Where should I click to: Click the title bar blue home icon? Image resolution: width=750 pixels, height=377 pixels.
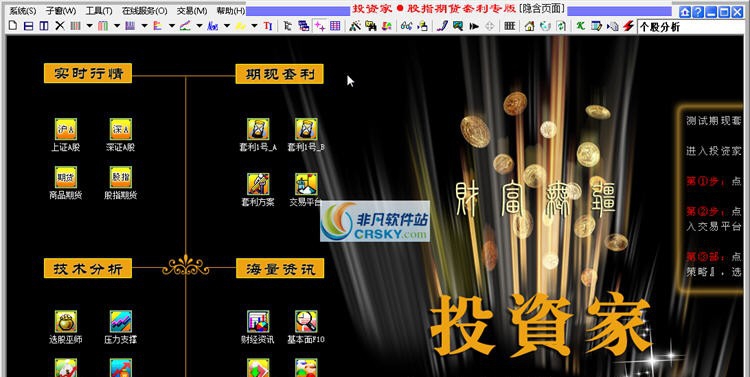(685, 12)
